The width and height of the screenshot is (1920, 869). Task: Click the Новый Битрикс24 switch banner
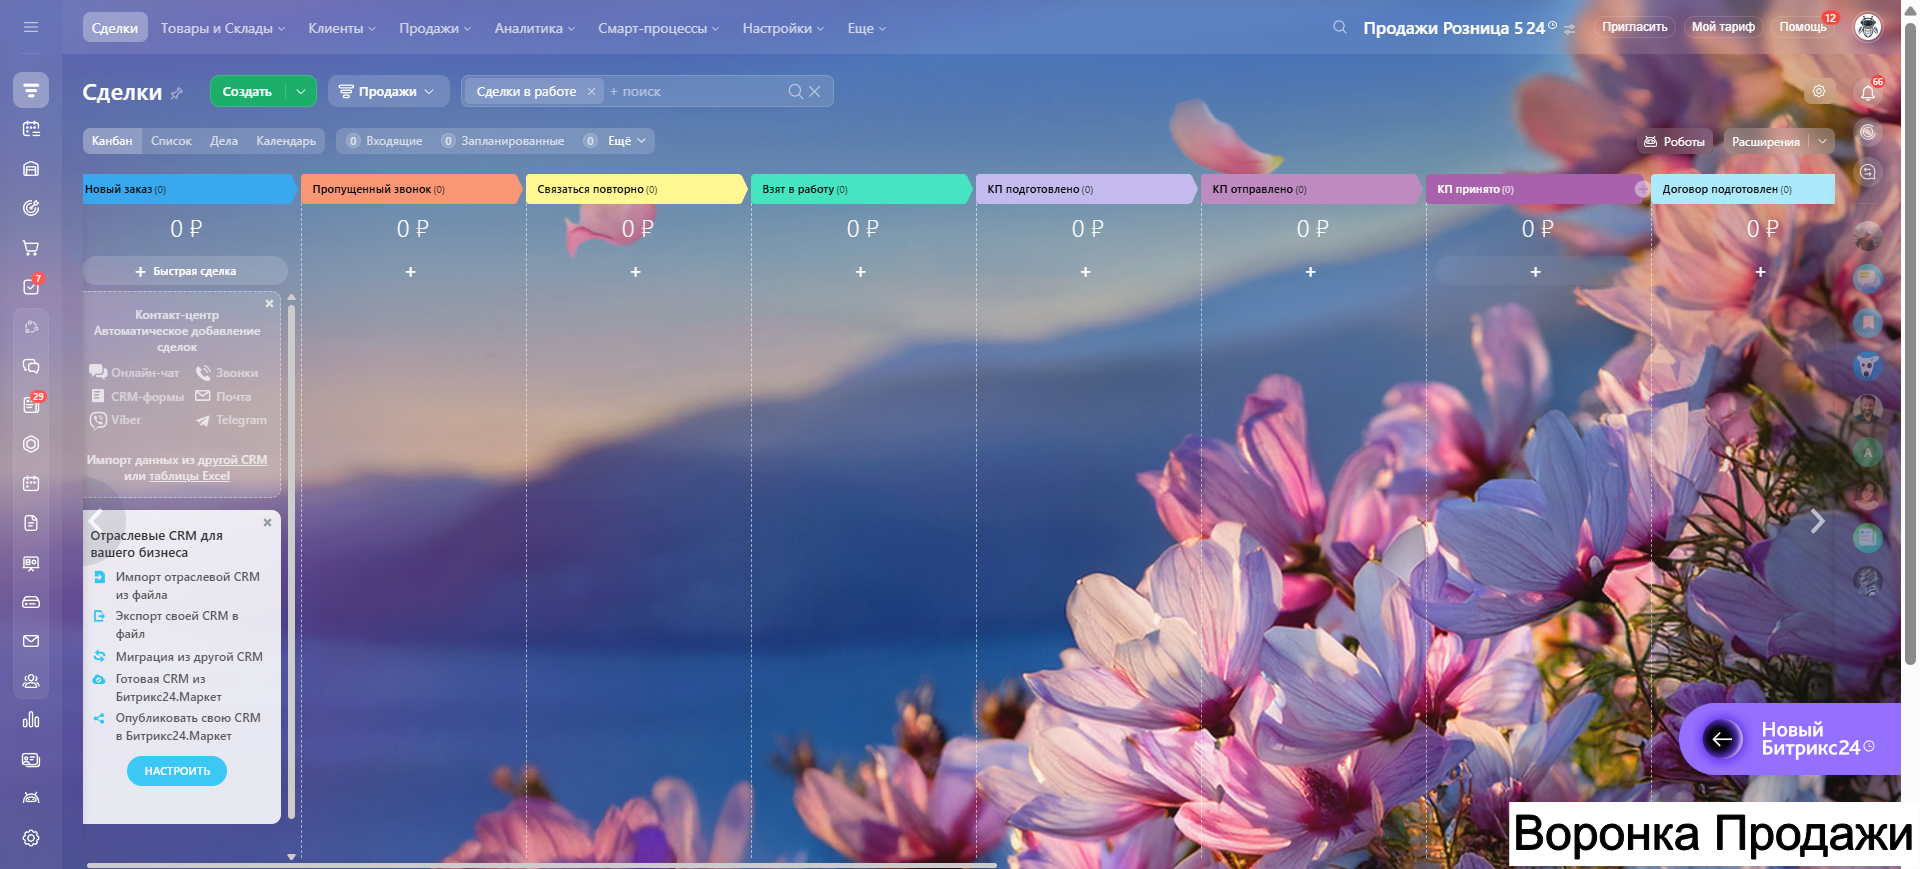tap(1790, 739)
